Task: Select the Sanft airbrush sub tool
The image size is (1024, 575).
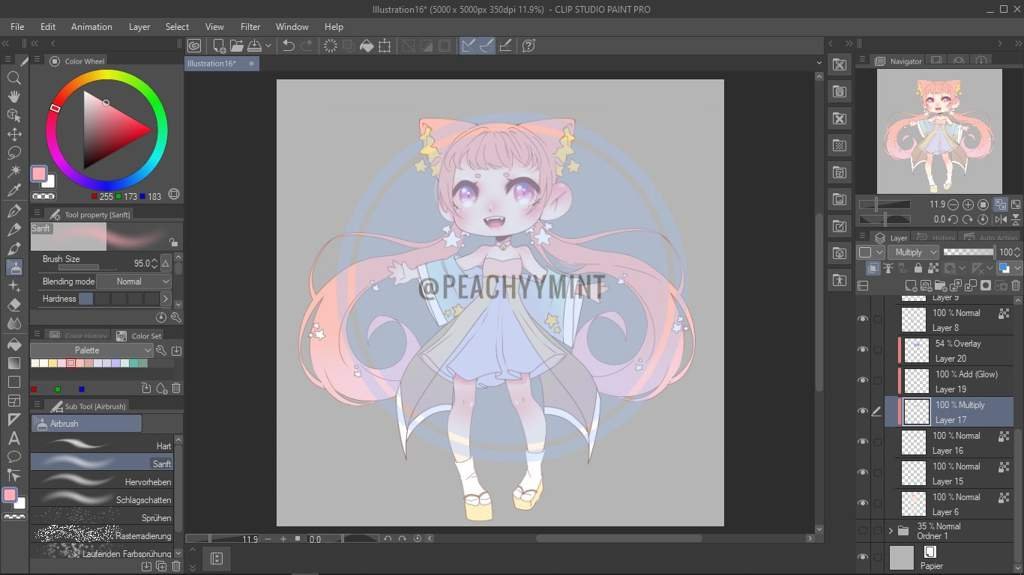Action: tap(102, 463)
